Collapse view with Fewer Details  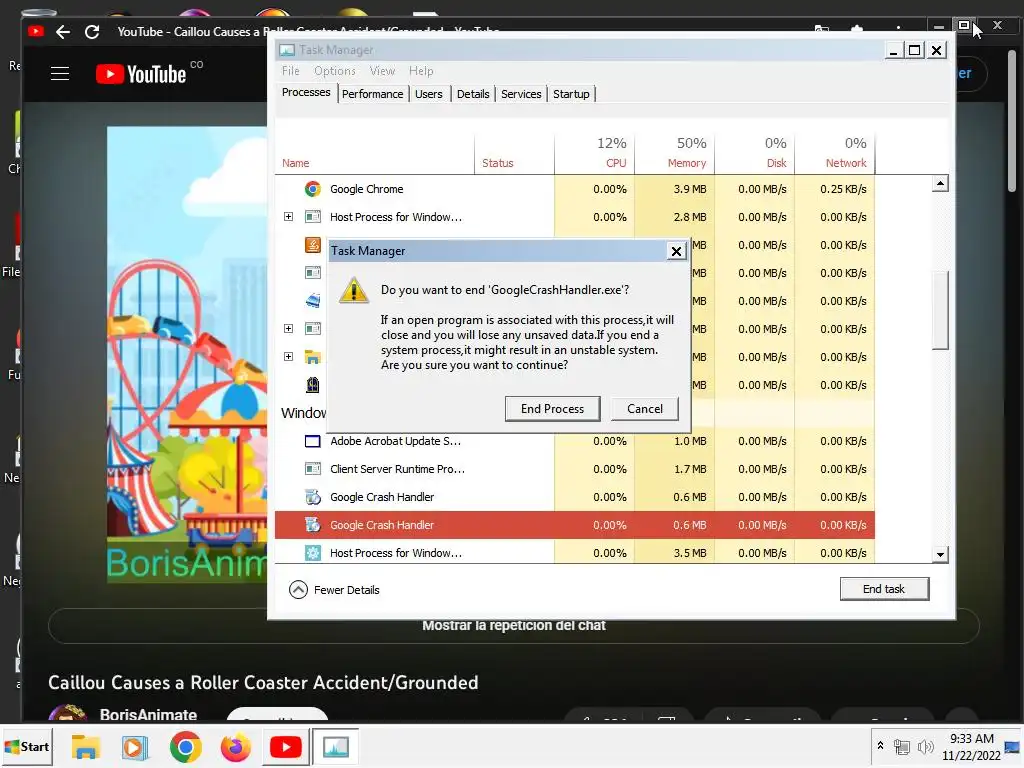(334, 590)
